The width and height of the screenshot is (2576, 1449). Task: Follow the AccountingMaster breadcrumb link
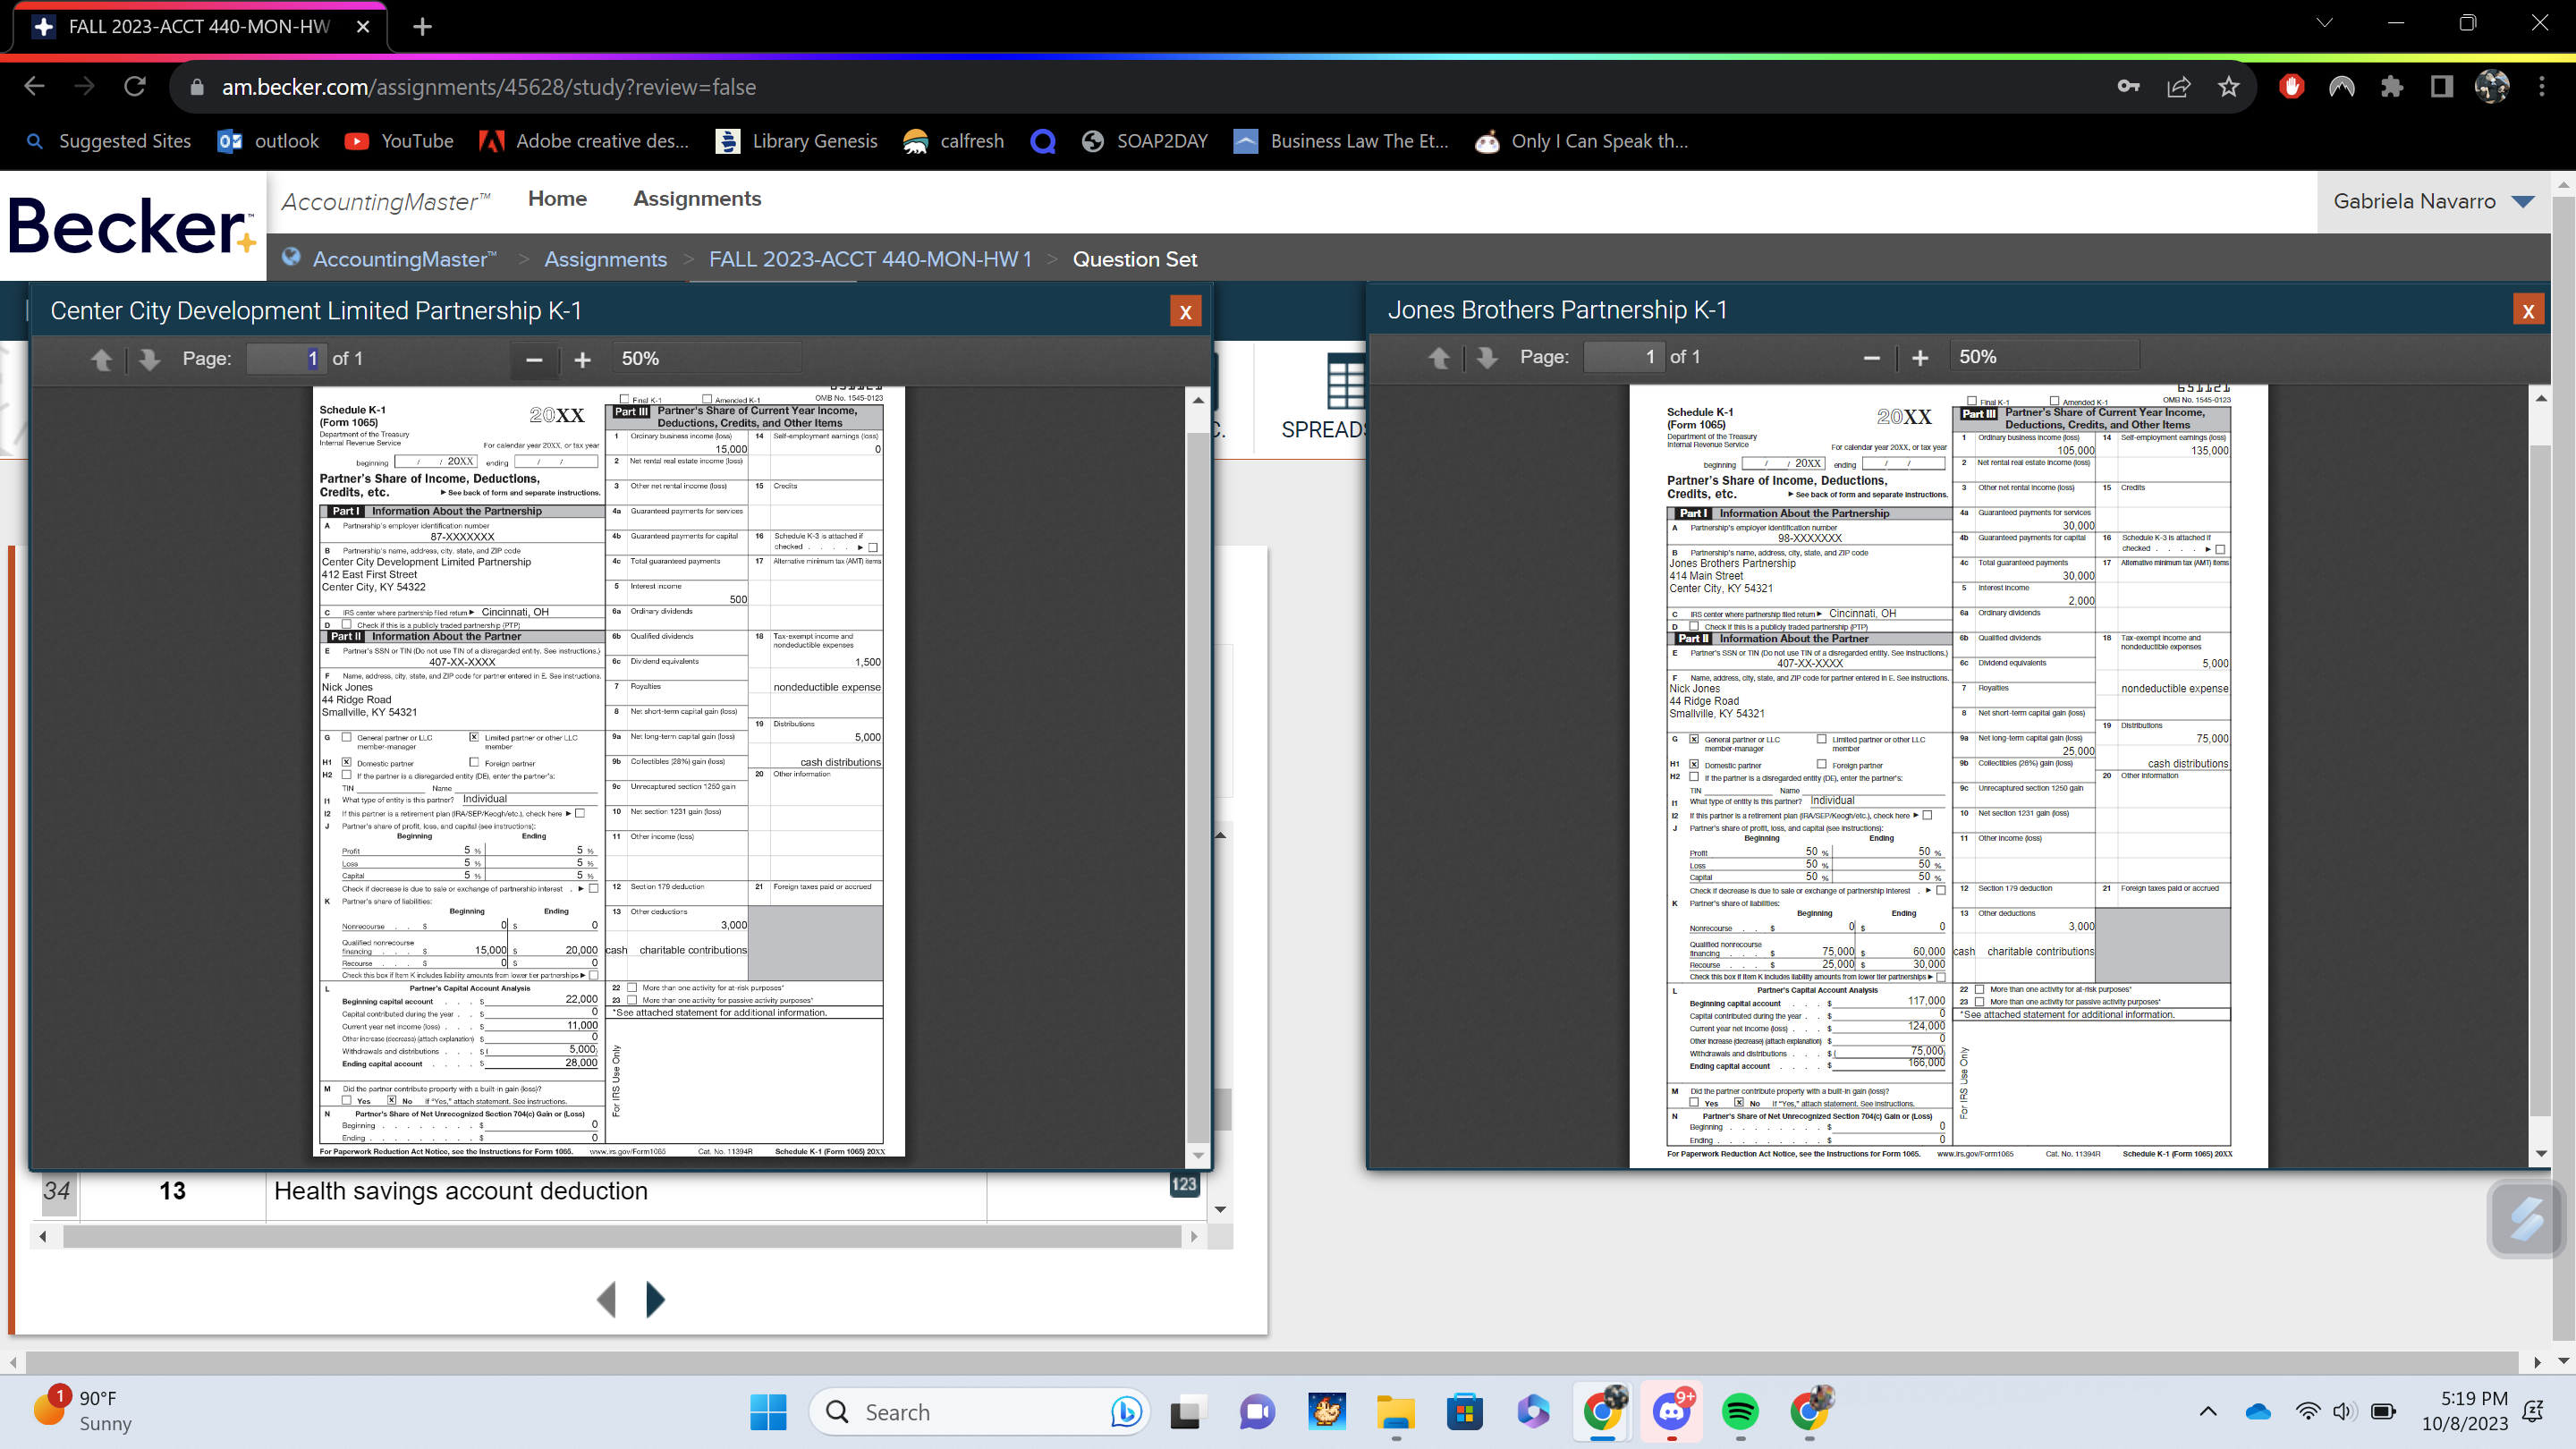tap(398, 259)
